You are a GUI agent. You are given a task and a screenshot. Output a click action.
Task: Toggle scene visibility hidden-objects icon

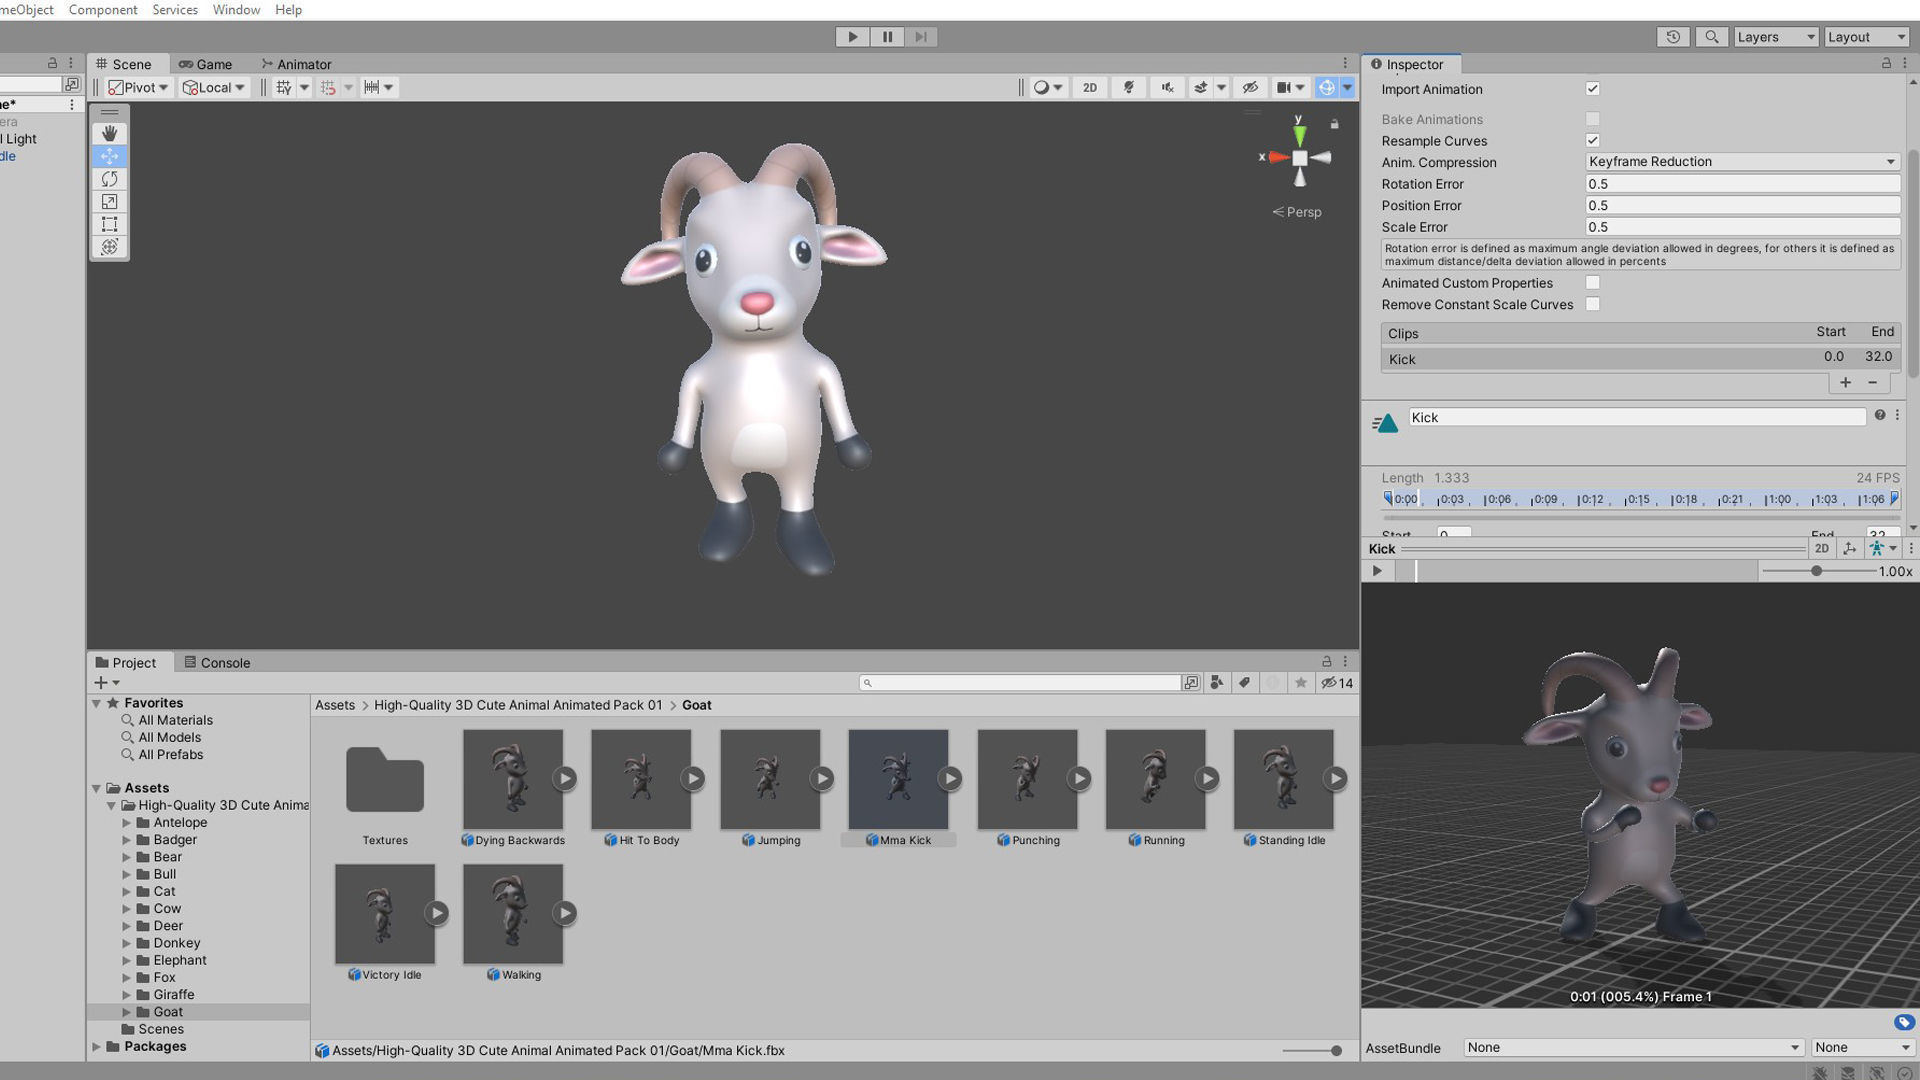click(x=1250, y=88)
